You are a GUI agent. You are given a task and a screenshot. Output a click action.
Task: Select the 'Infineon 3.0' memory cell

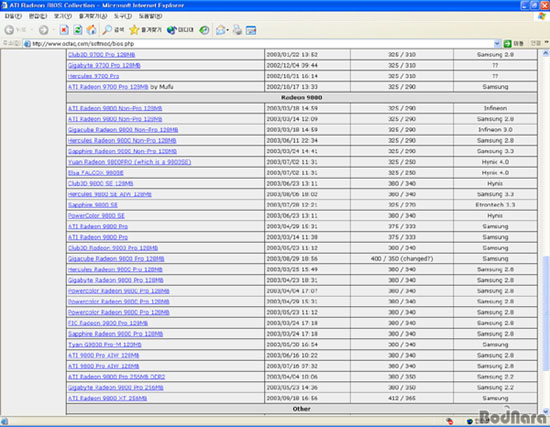pos(495,130)
